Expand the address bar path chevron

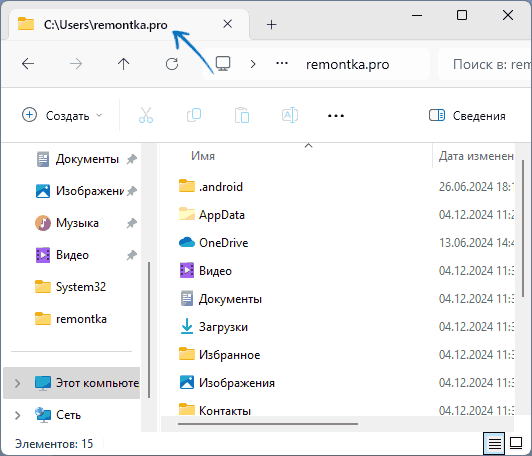[x=253, y=64]
